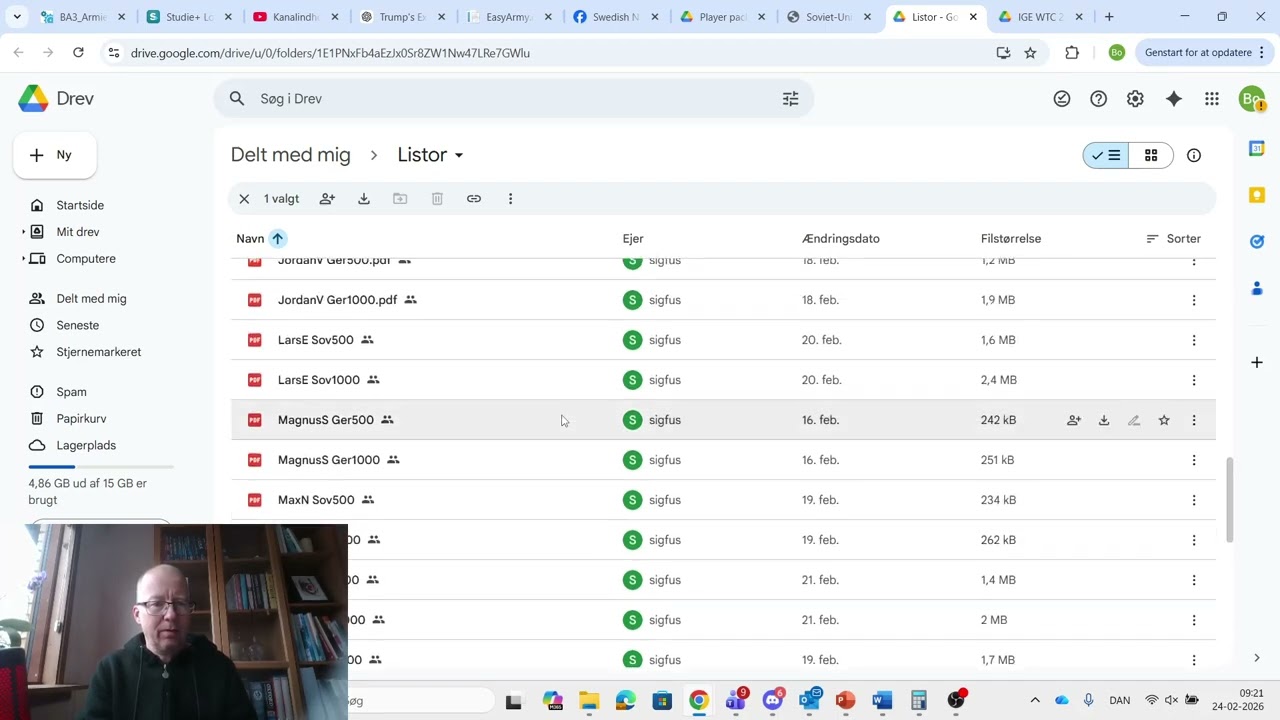The image size is (1280, 720).
Task: Open Google Keep side panel icon
Action: click(1257, 195)
